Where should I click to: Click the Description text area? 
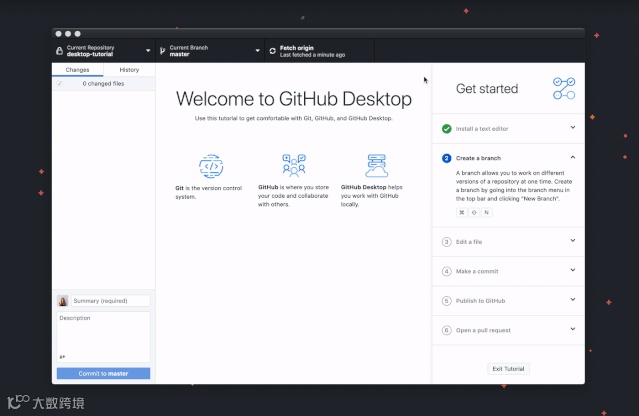[104, 337]
